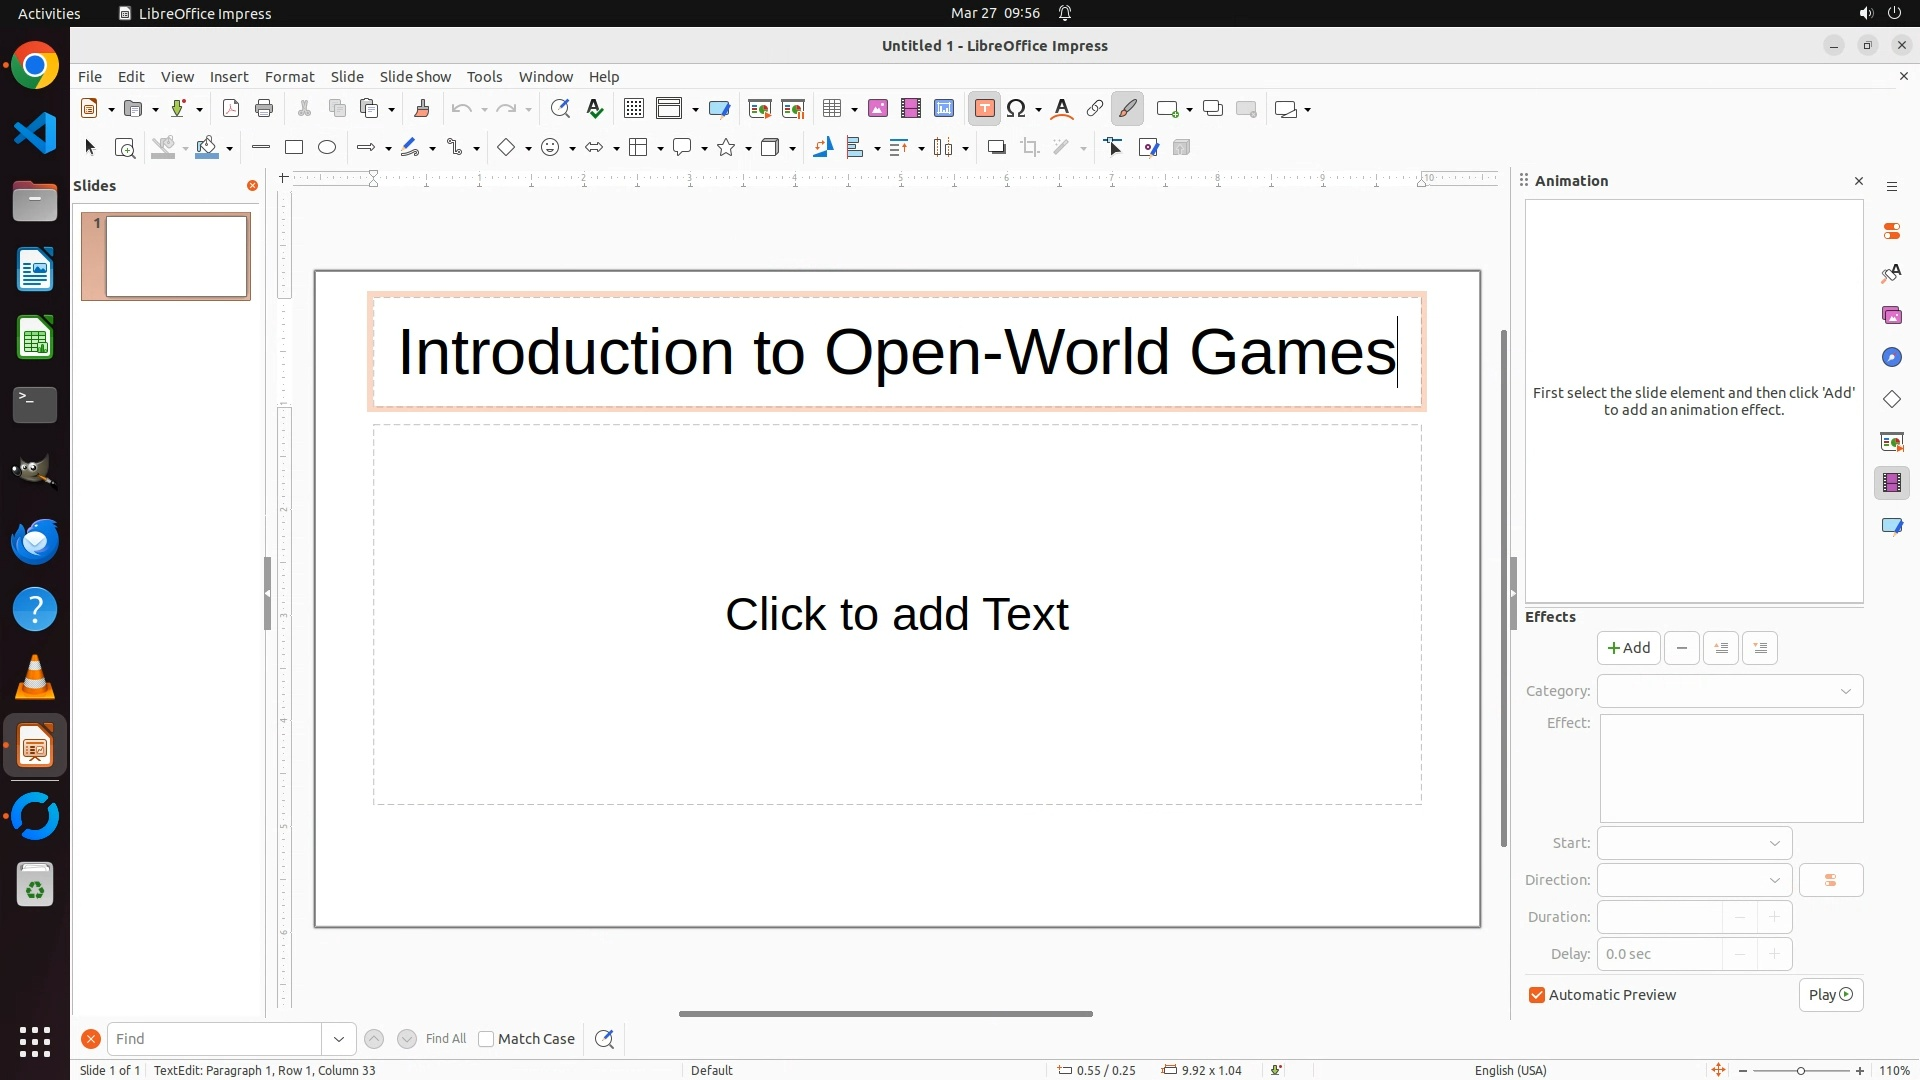Click the Insert Image toolbar icon
The image size is (1920, 1080).
[x=878, y=109]
